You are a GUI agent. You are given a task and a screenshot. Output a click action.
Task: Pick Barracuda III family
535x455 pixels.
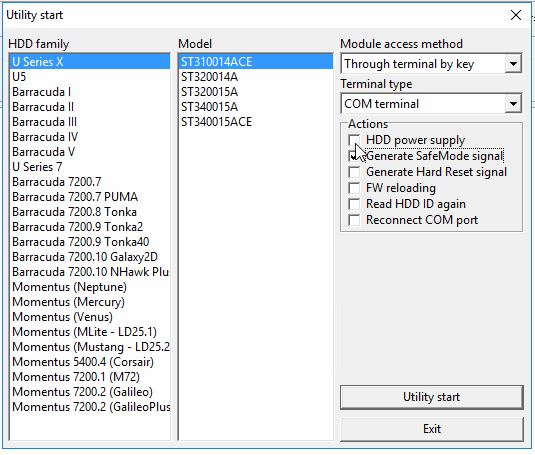(90, 122)
